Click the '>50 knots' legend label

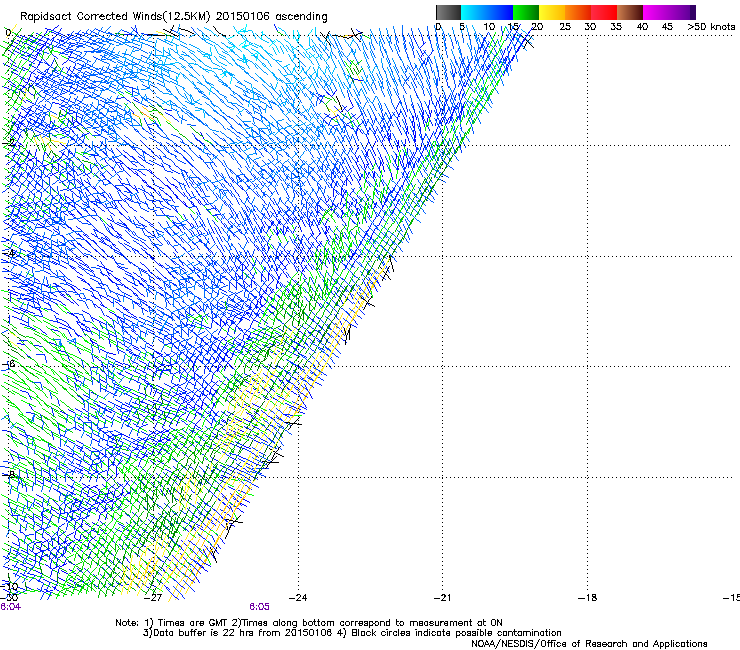coord(711,27)
